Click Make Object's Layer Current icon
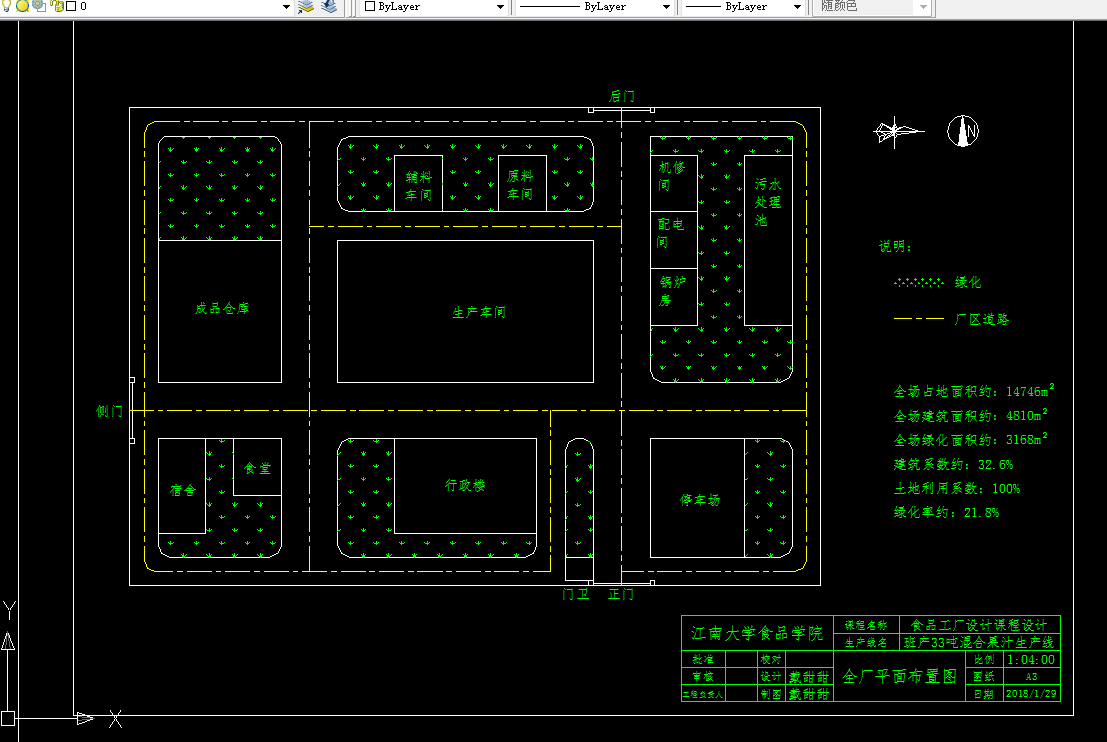 [306, 6]
